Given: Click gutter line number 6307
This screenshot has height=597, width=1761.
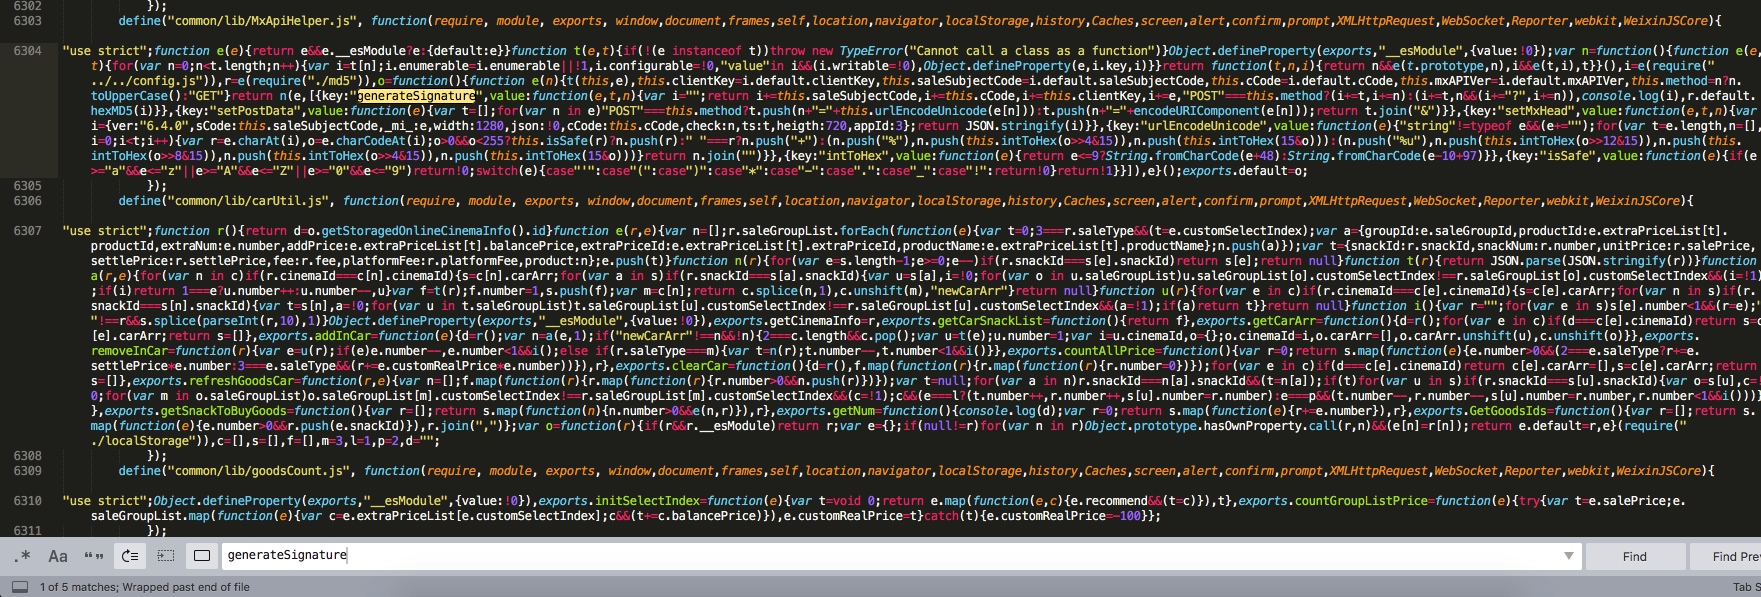Looking at the screenshot, I should click(x=28, y=231).
